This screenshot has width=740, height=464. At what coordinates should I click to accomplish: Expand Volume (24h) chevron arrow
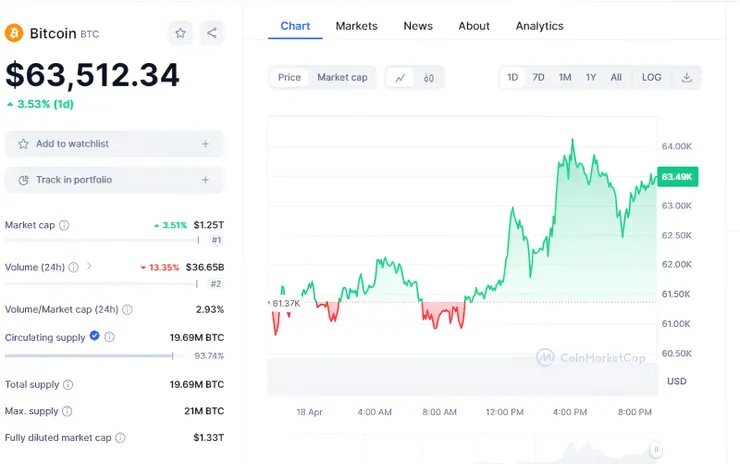[89, 266]
